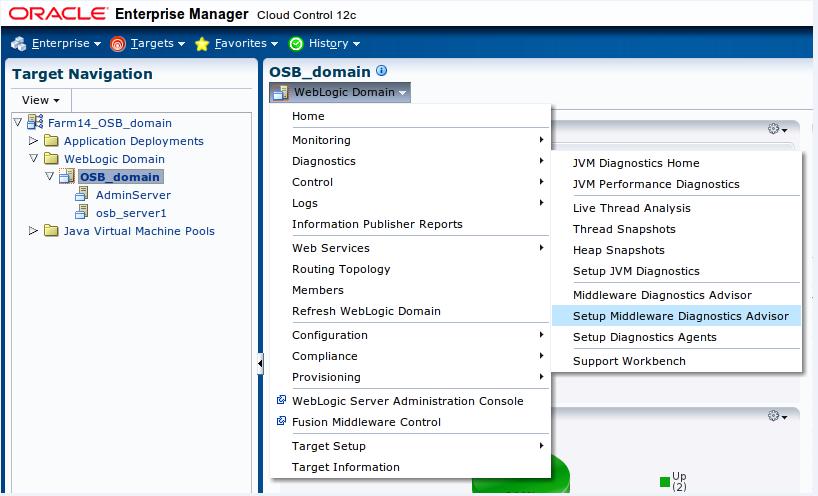The width and height of the screenshot is (818, 496).
Task: Open the Target Setup submenu
Action: pyautogui.click(x=410, y=446)
